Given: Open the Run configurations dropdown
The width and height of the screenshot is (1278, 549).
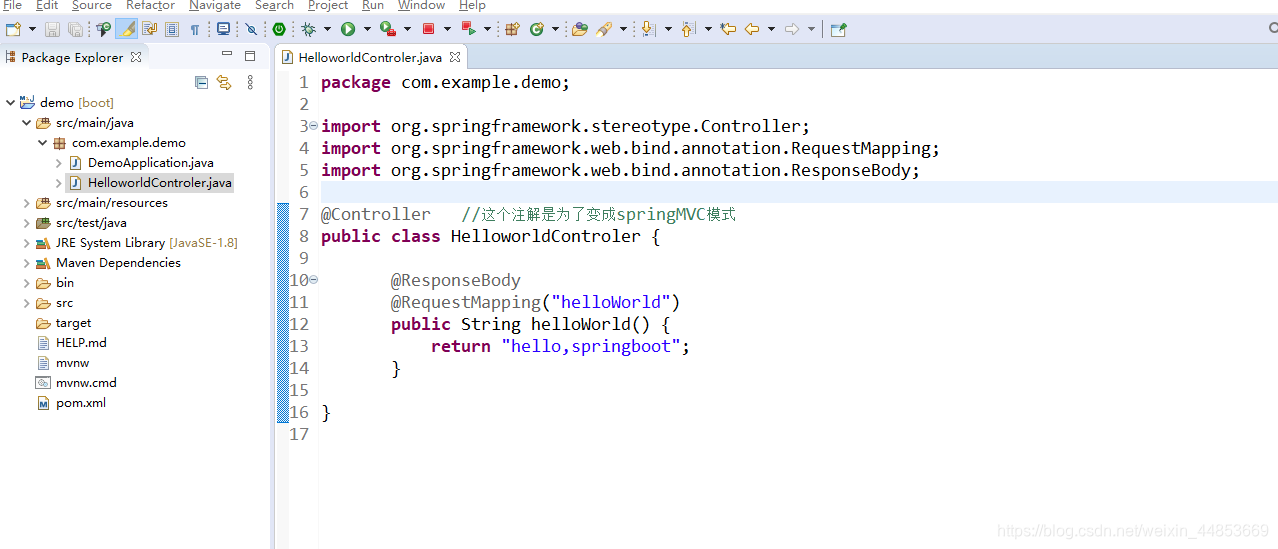Looking at the screenshot, I should tap(367, 29).
